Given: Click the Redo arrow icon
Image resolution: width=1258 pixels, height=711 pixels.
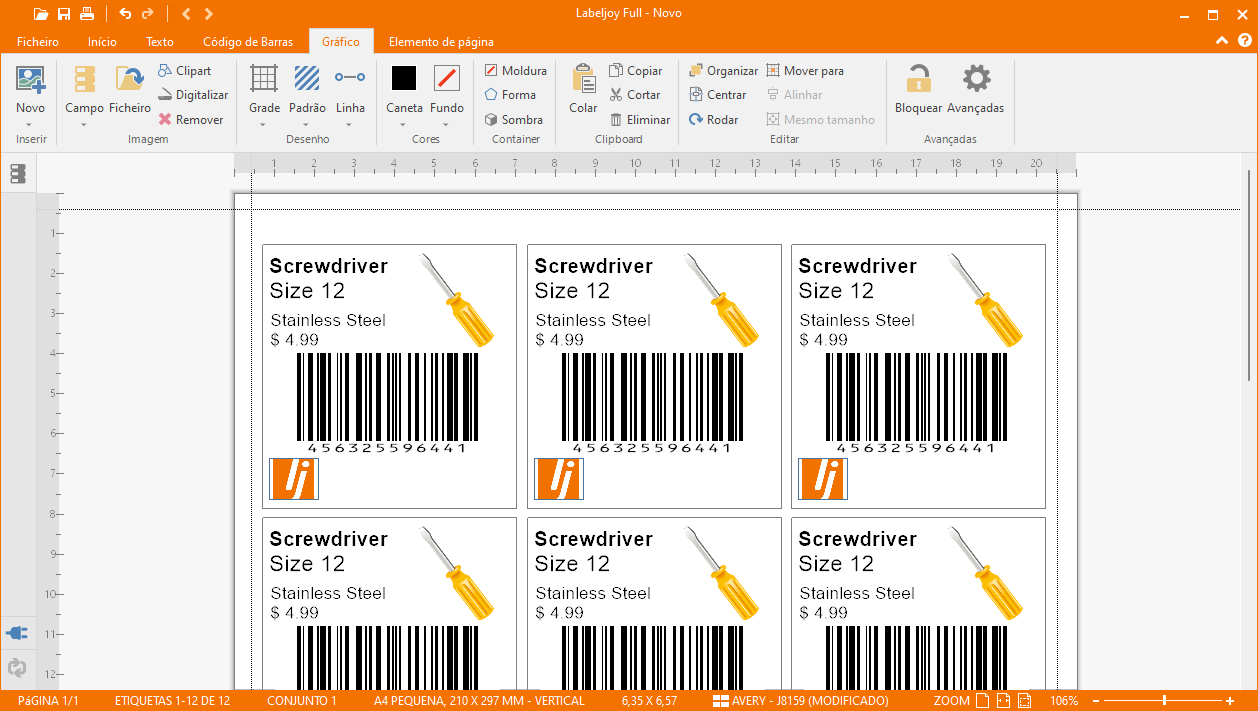Looking at the screenshot, I should pos(148,14).
